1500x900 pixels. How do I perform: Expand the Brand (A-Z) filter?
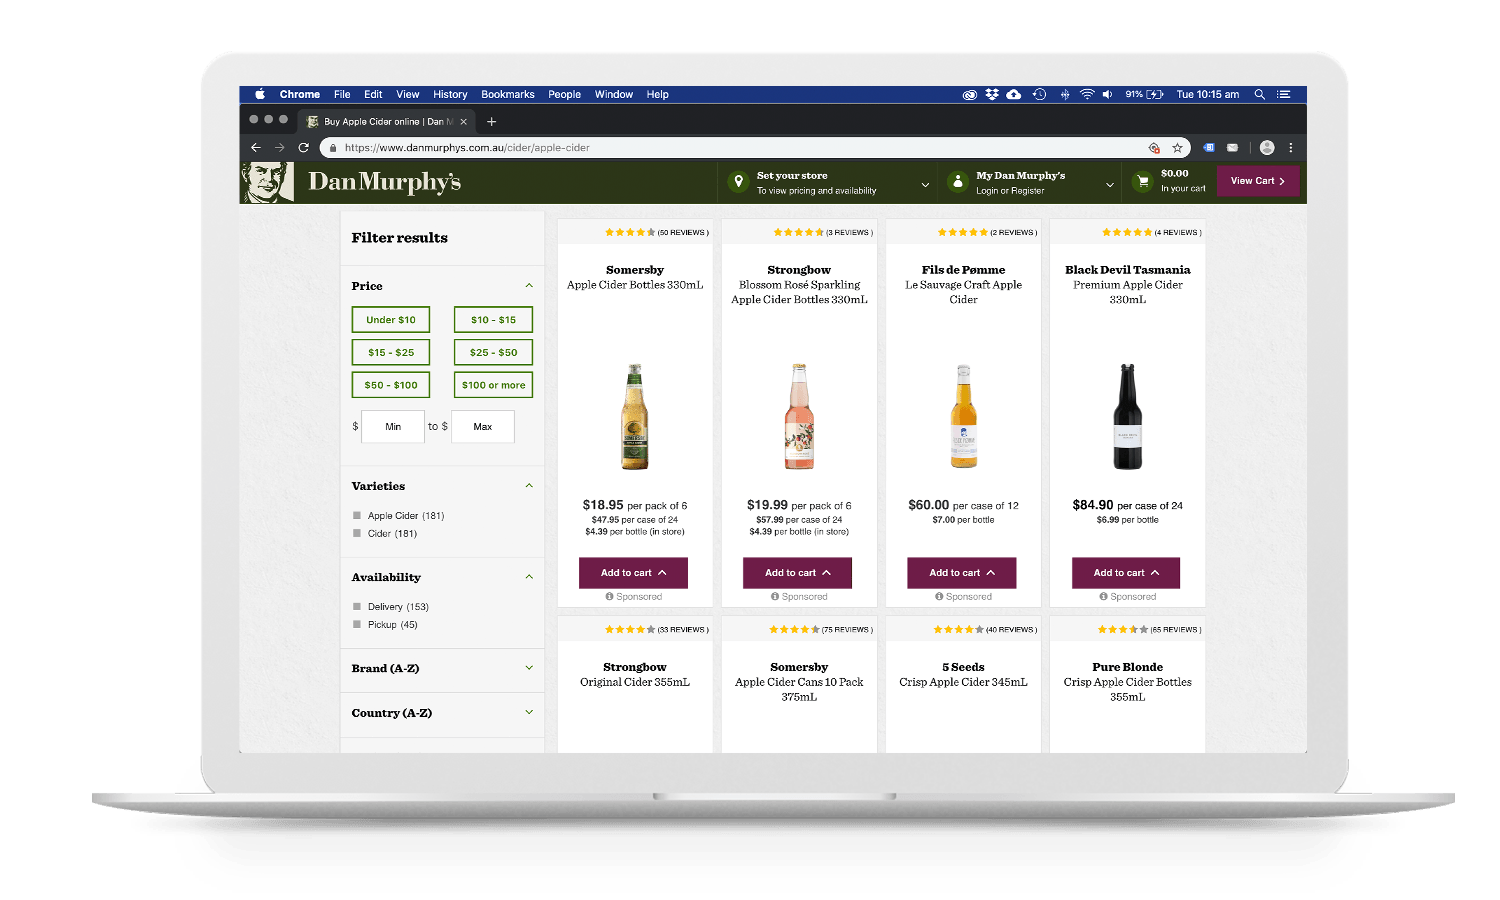529,668
